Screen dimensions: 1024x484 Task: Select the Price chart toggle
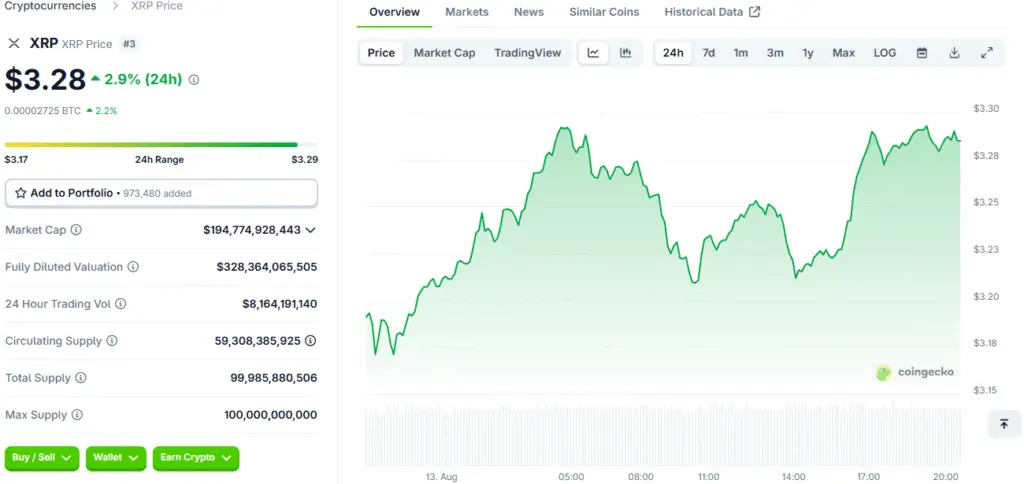pos(381,53)
